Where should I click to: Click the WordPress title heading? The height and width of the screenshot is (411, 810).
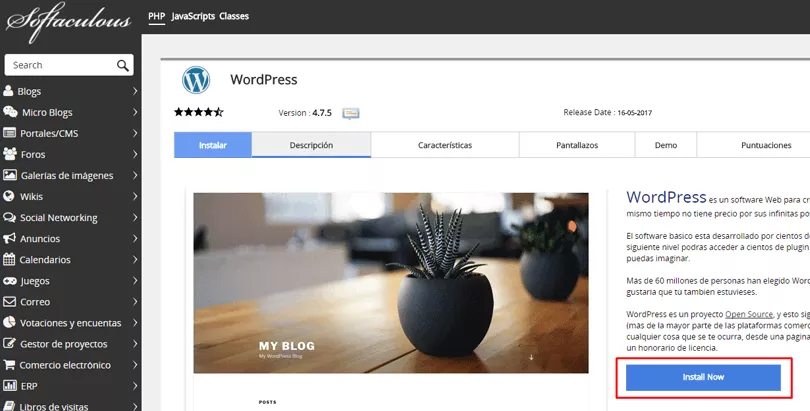pos(263,80)
